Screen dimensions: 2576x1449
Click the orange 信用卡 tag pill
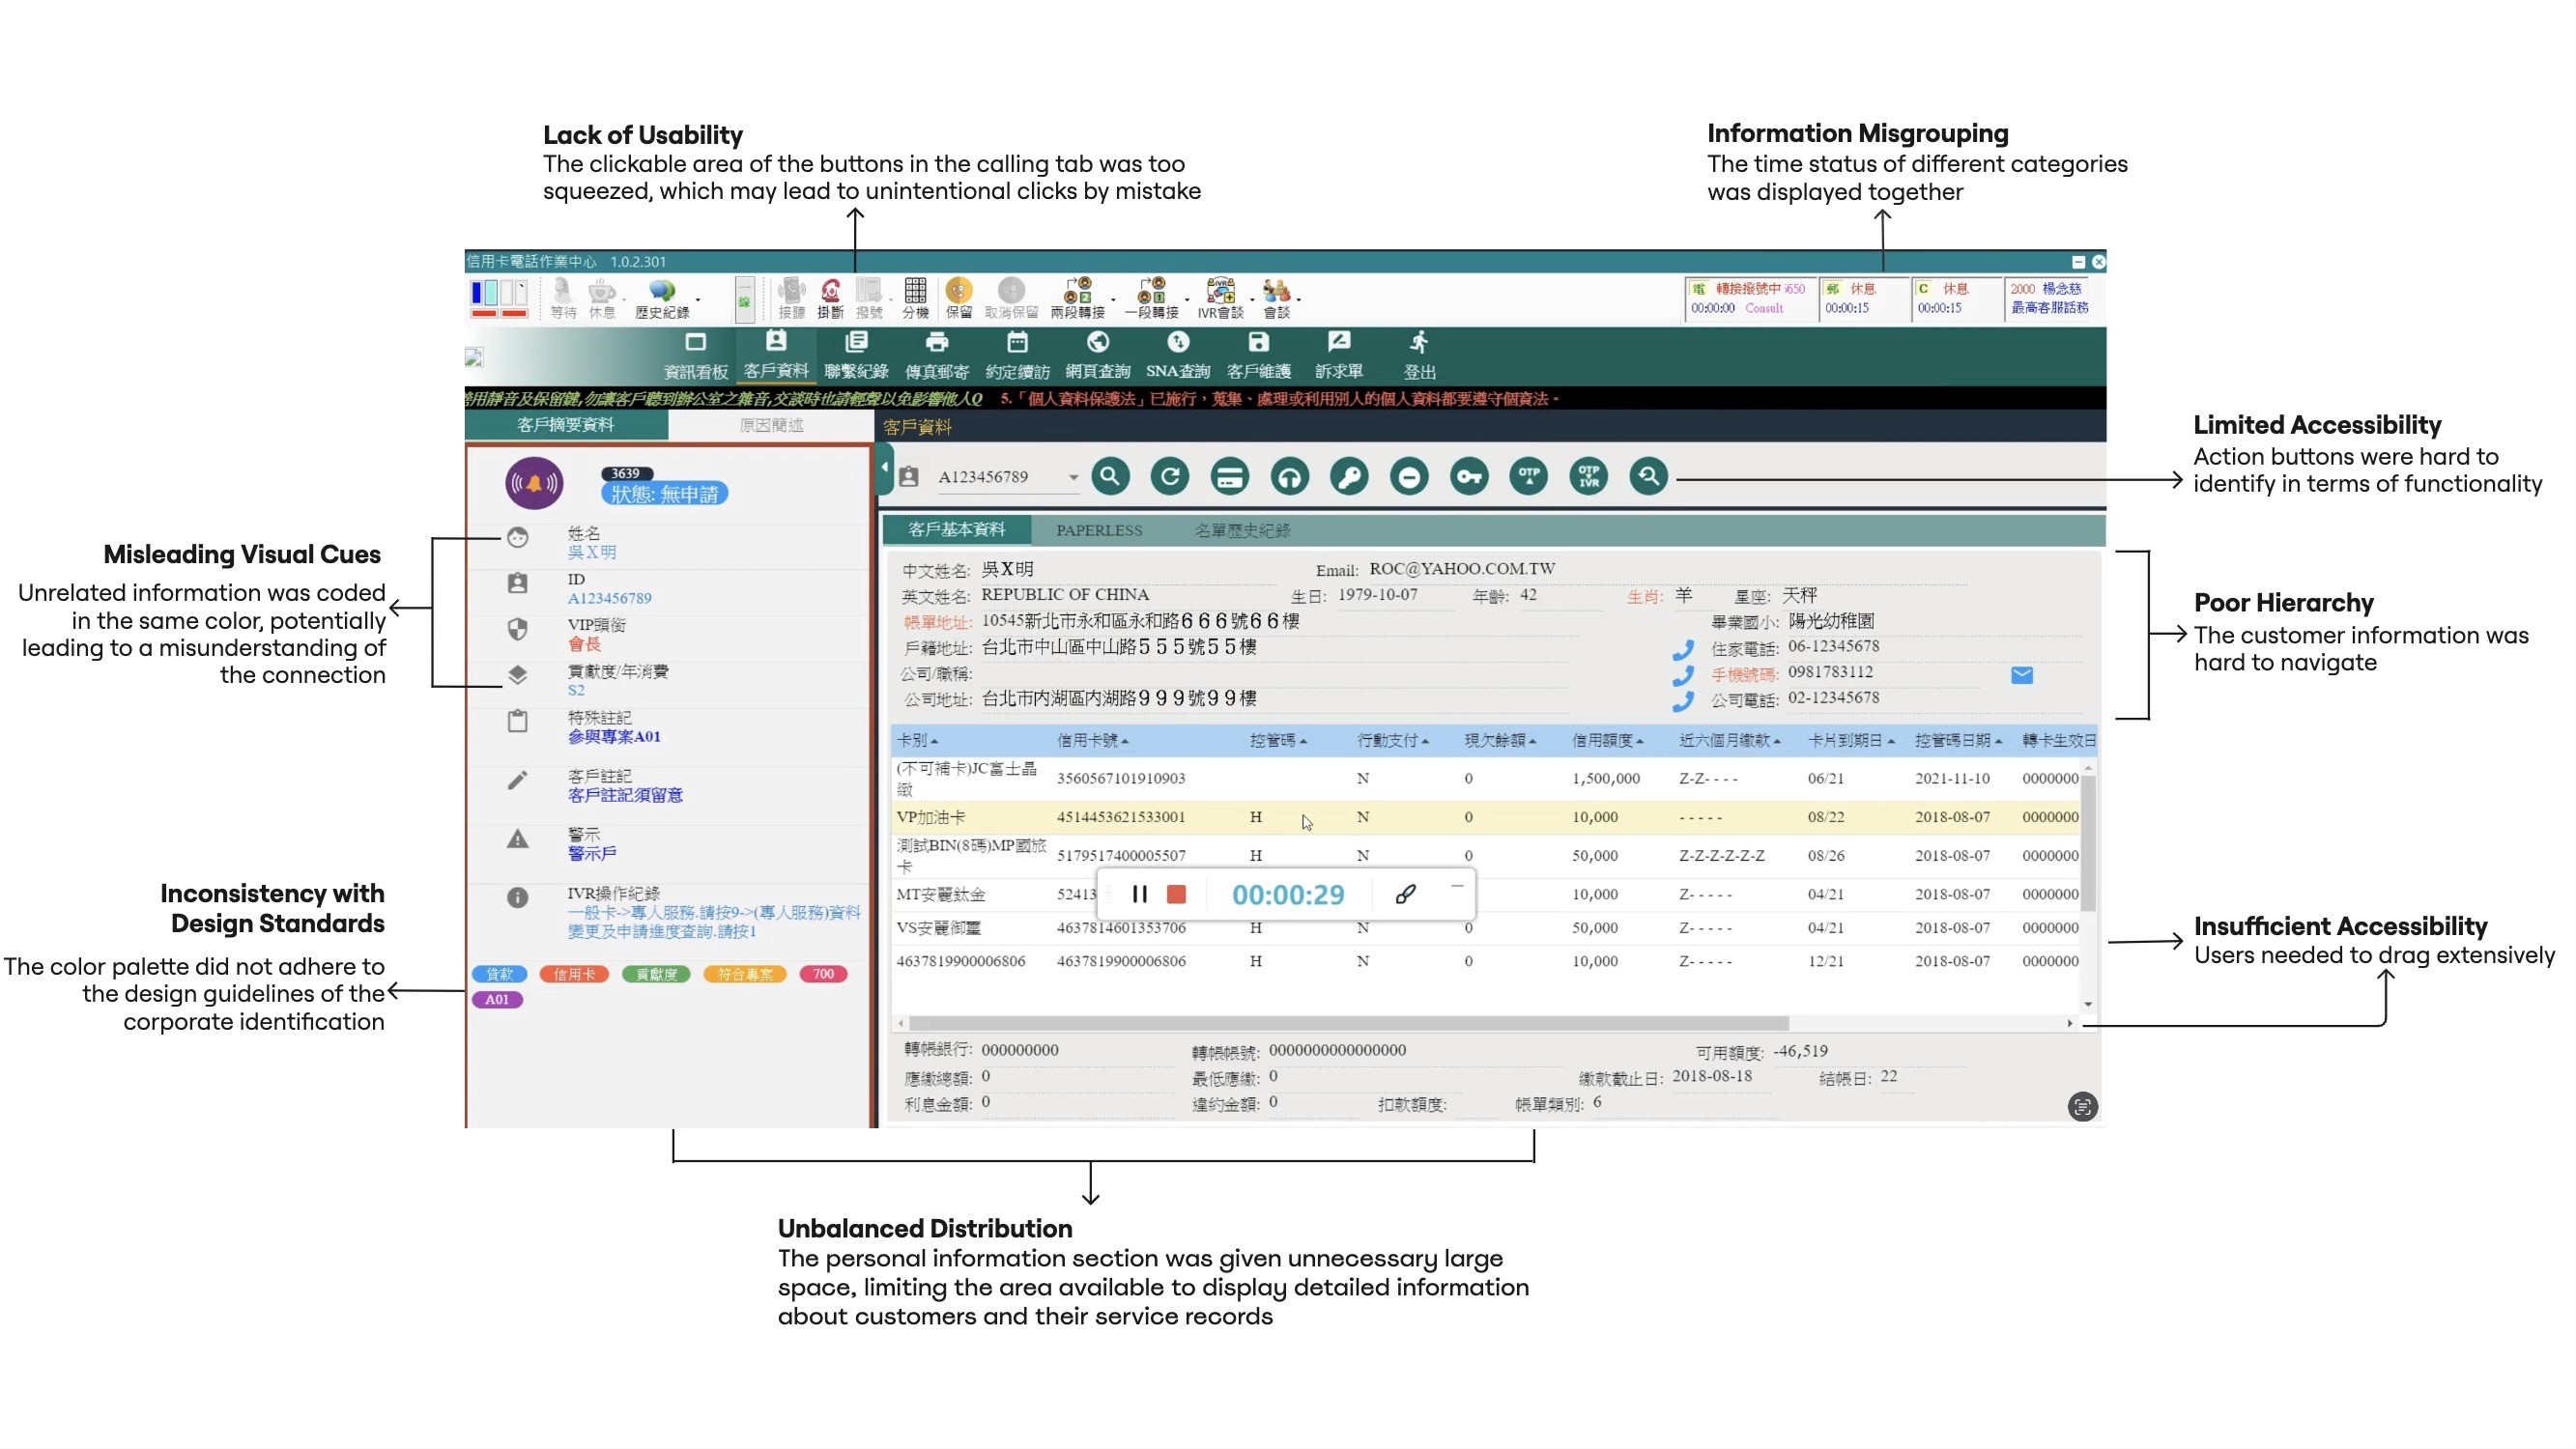pyautogui.click(x=574, y=974)
